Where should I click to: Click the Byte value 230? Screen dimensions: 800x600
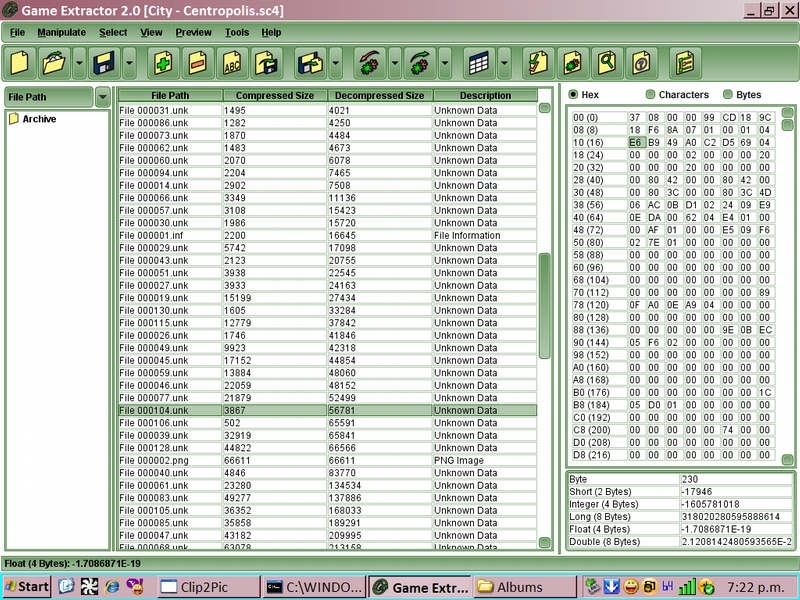click(x=737, y=480)
